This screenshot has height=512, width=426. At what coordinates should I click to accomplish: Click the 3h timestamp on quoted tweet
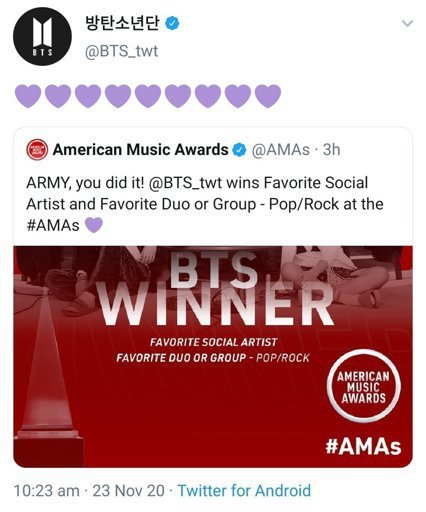pos(331,150)
